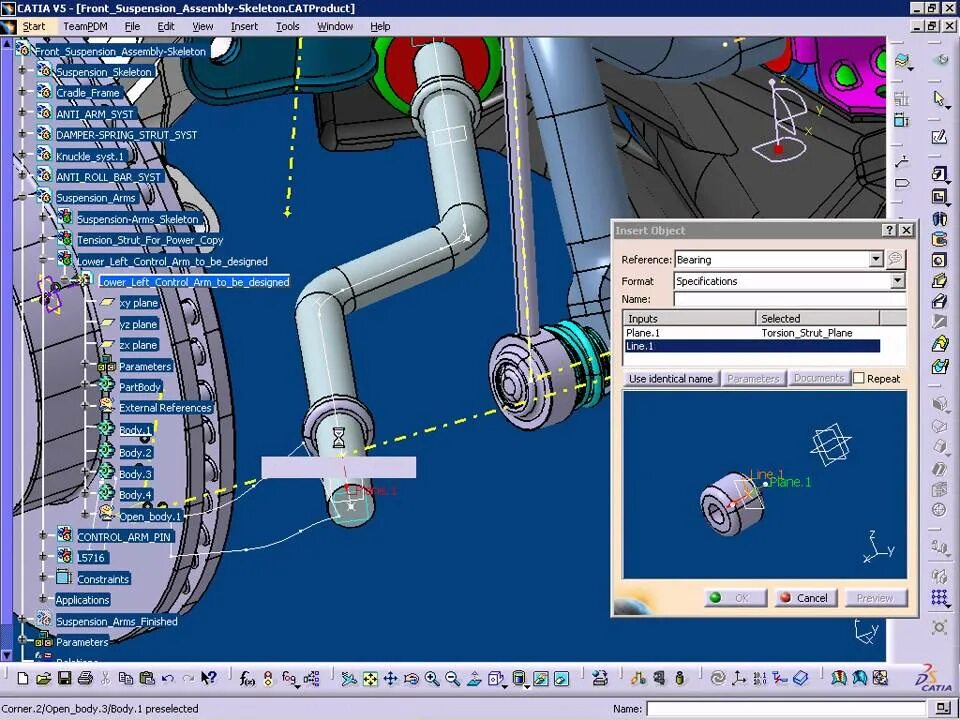Activate the Select arrow tool
This screenshot has height=720, width=960.
[x=939, y=99]
